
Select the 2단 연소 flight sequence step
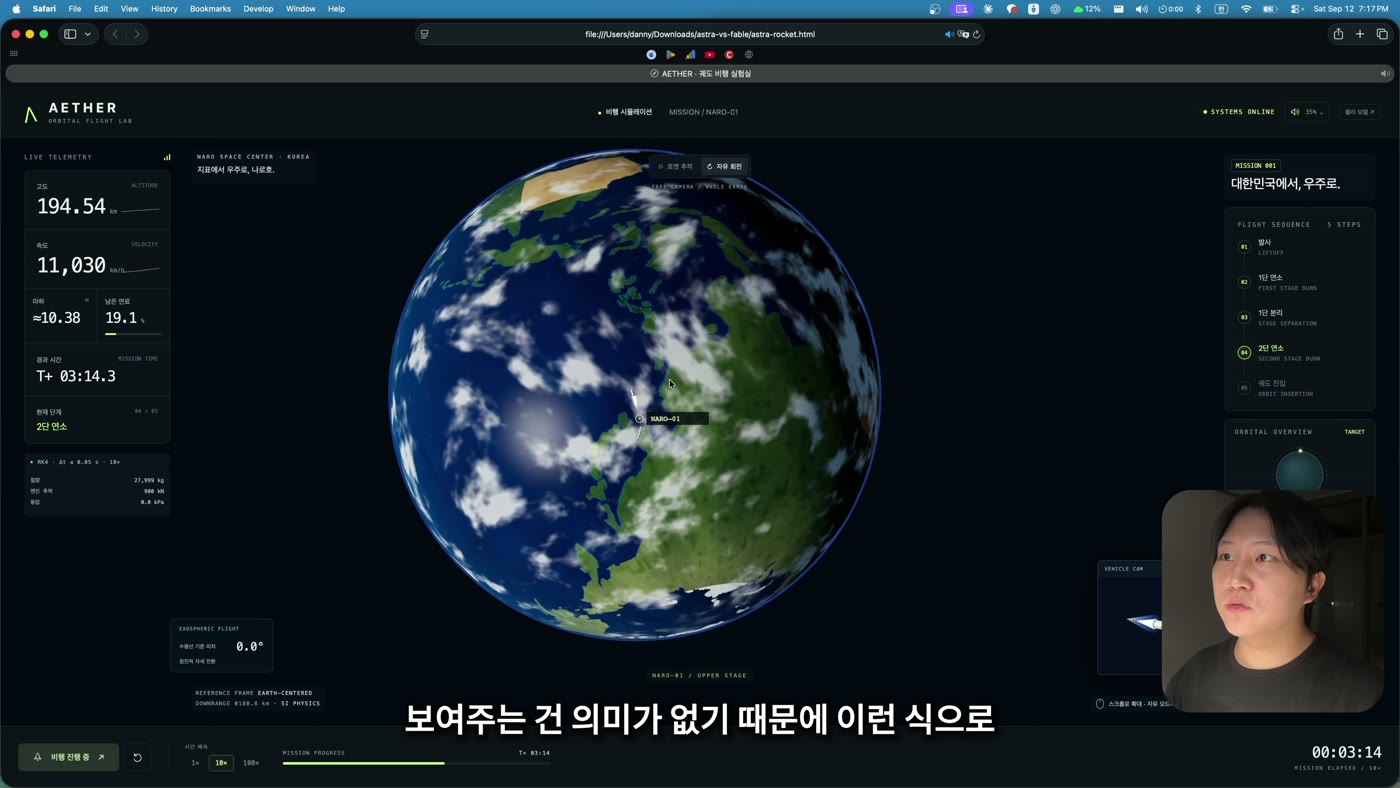[x=1299, y=352]
